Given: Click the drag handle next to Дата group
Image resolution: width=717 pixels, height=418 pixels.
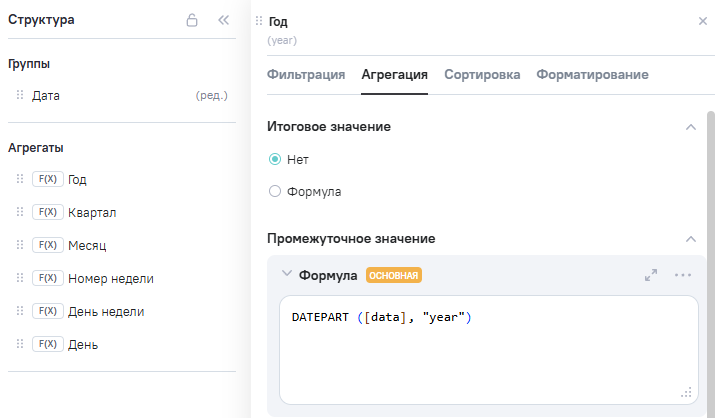Looking at the screenshot, I should (x=20, y=96).
